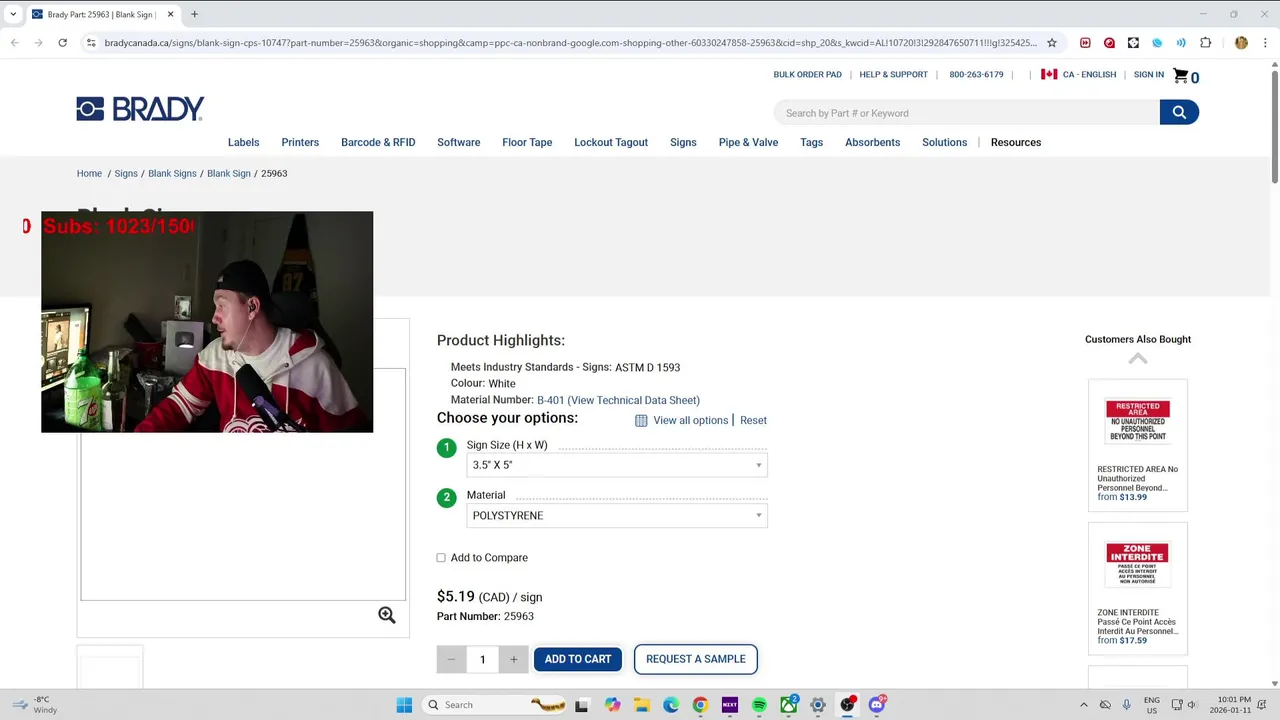Click the table icon beside View all options
Screen dimensions: 1280x720
[x=641, y=420]
